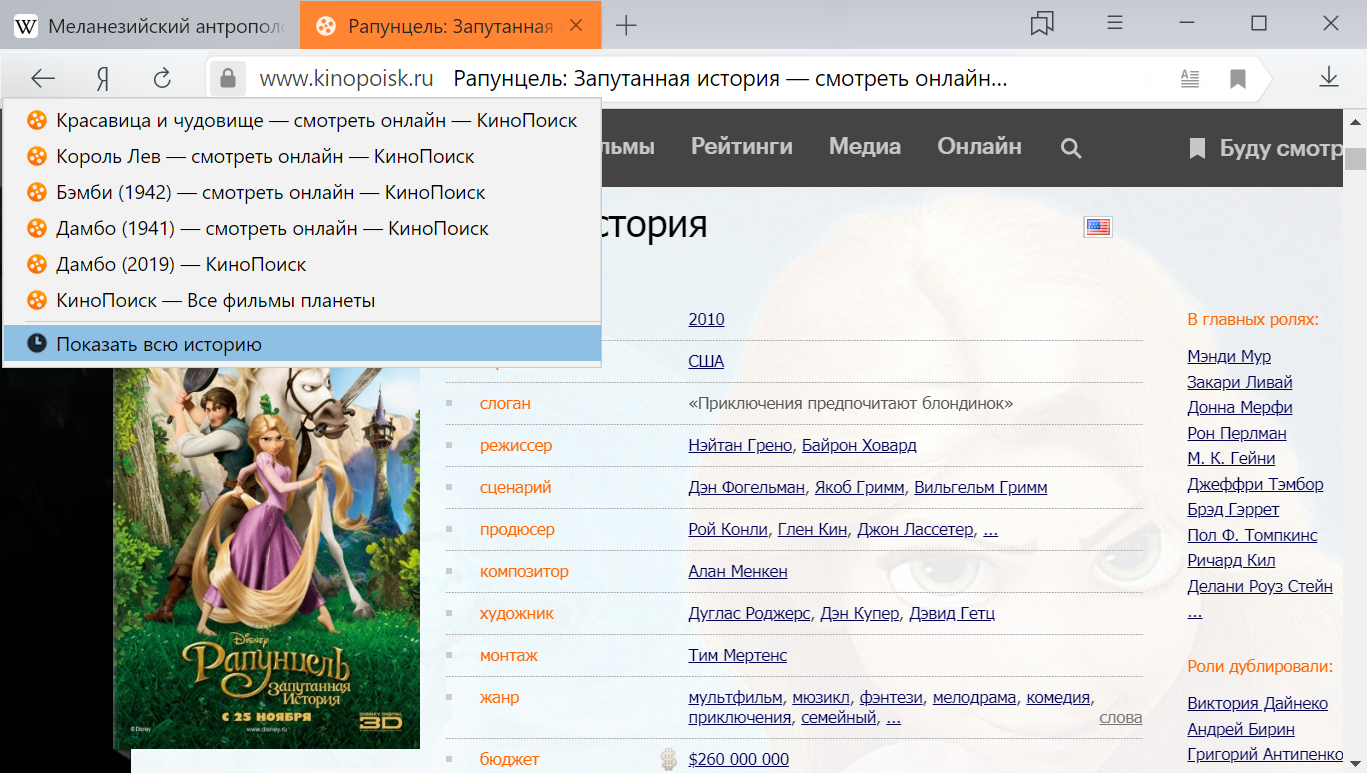Expand genre list with the ellipsis
Screen dimensions: 1367x773
click(x=893, y=718)
